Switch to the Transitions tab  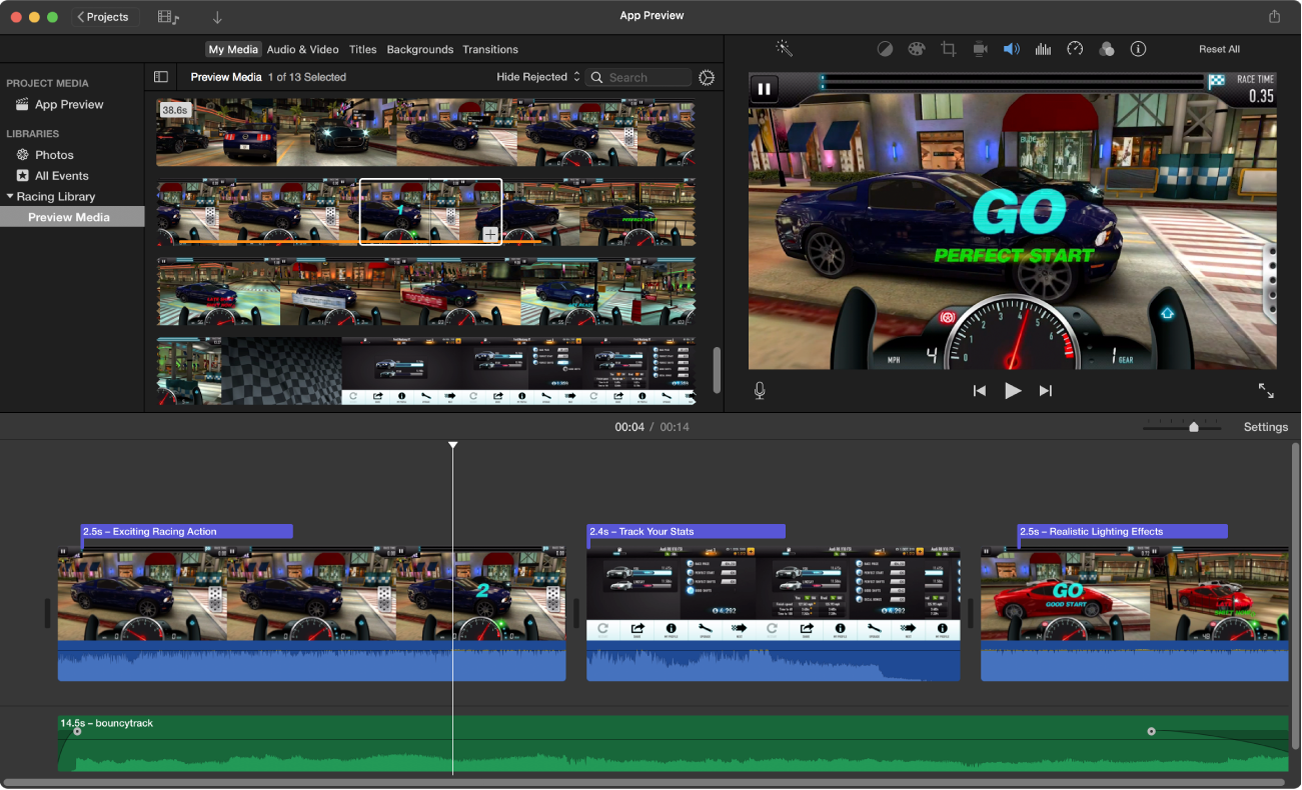(x=490, y=49)
